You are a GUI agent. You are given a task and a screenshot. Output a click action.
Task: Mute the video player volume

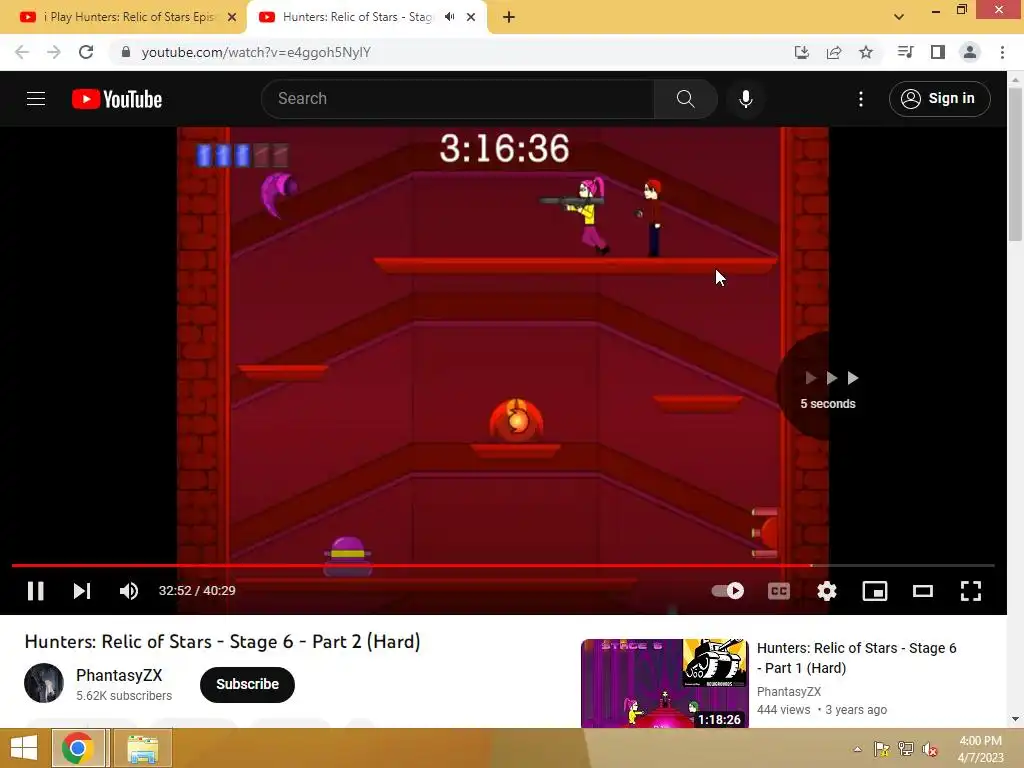pyautogui.click(x=129, y=591)
